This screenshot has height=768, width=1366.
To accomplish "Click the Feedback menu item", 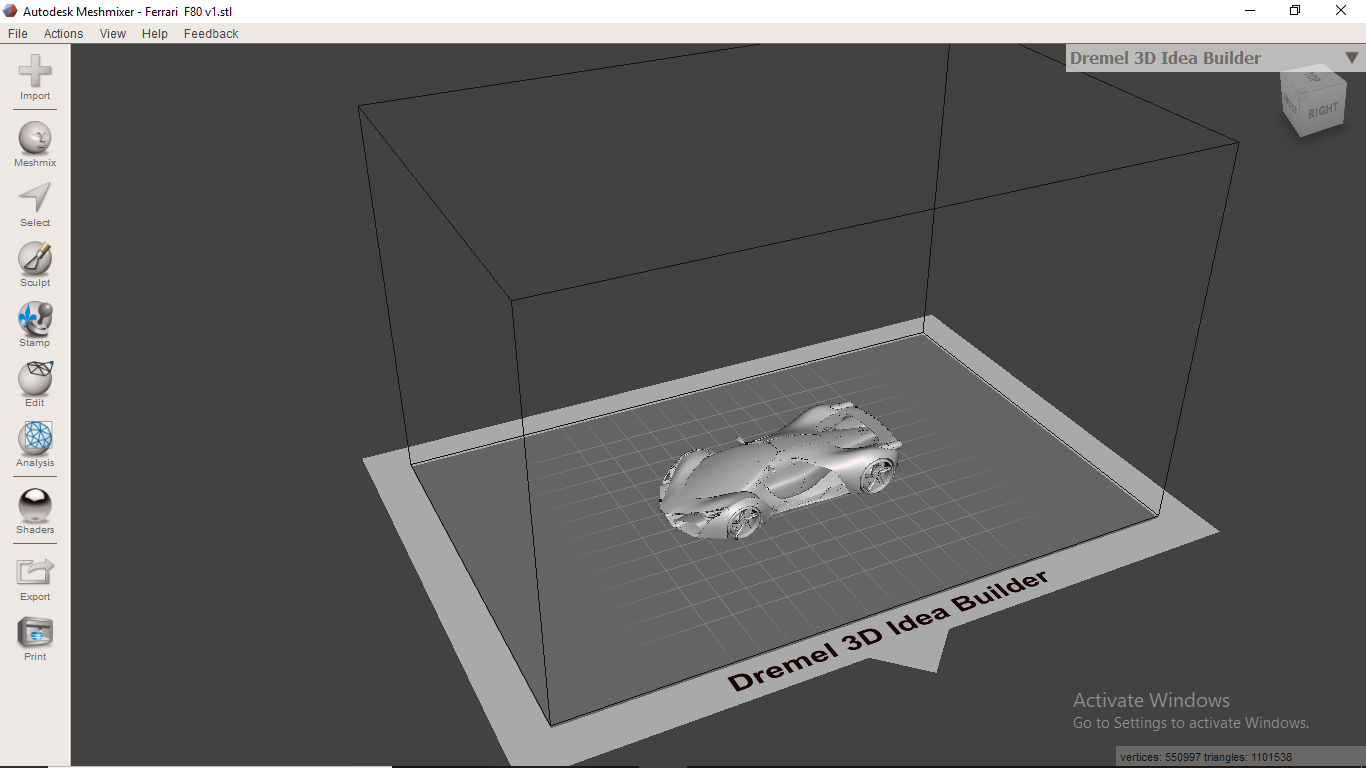I will tap(211, 33).
